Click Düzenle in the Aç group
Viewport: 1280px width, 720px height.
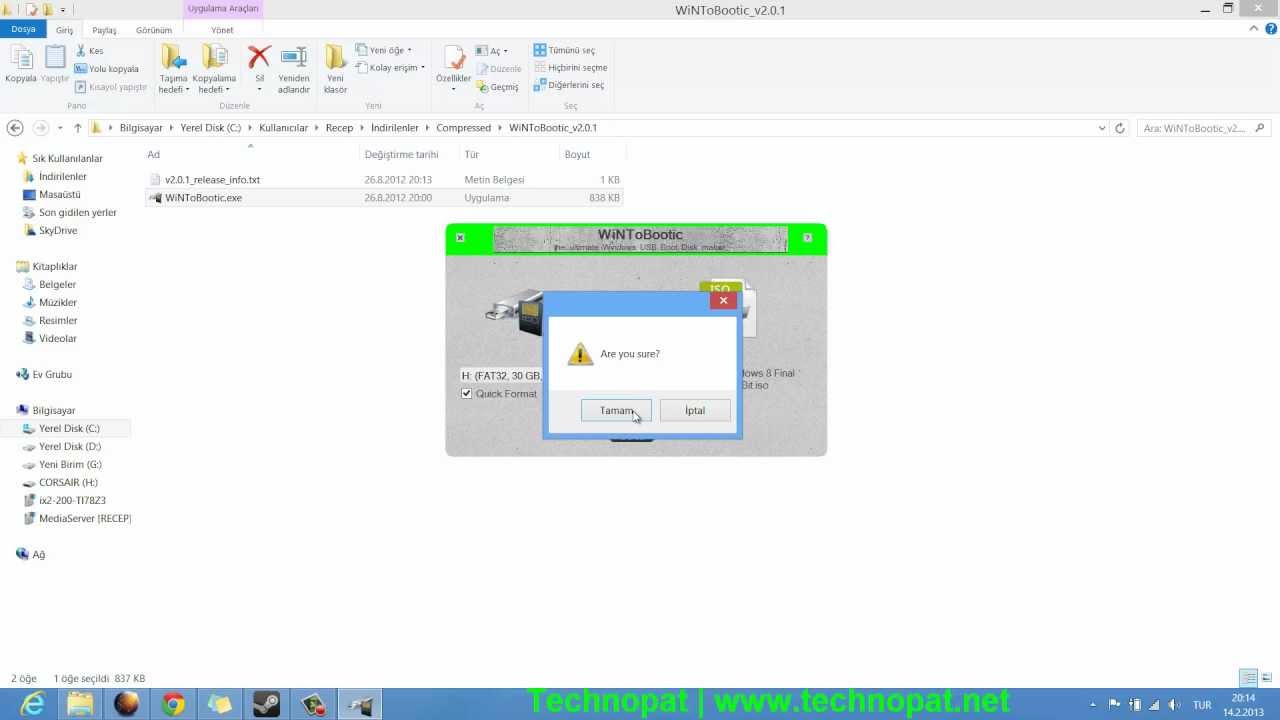tap(499, 69)
